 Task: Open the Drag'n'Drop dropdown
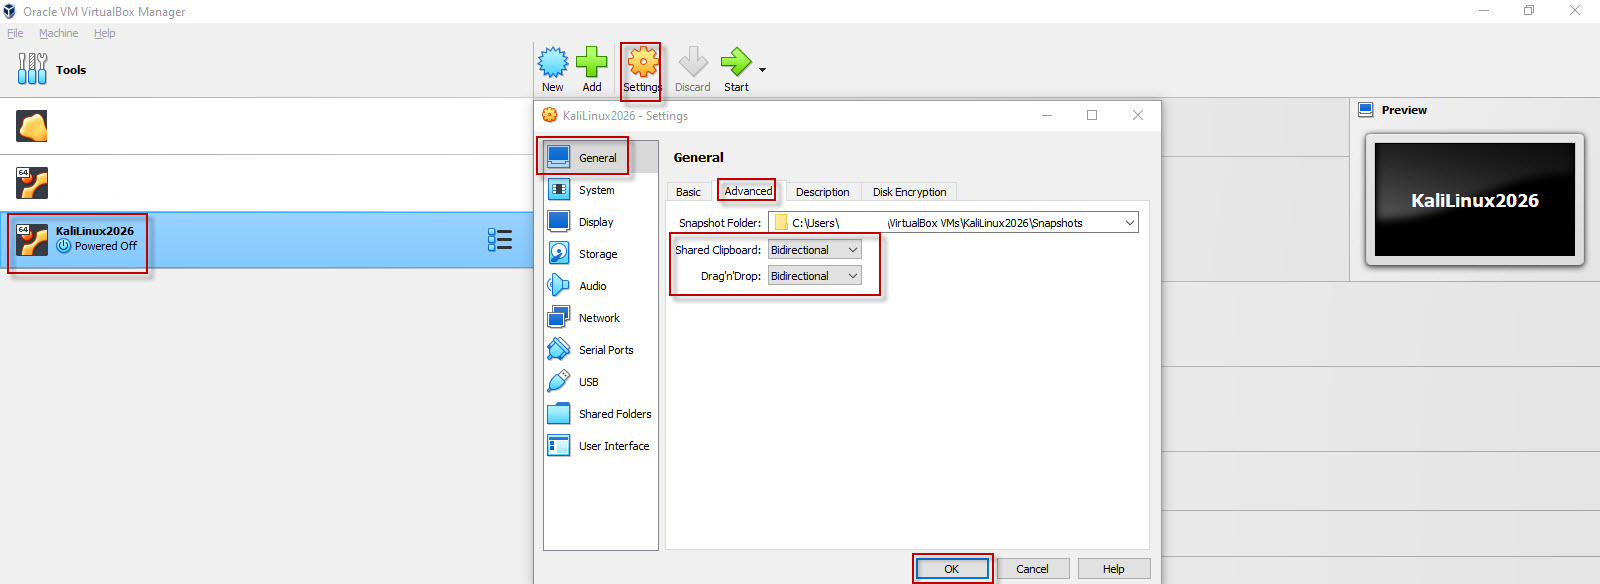click(x=814, y=276)
